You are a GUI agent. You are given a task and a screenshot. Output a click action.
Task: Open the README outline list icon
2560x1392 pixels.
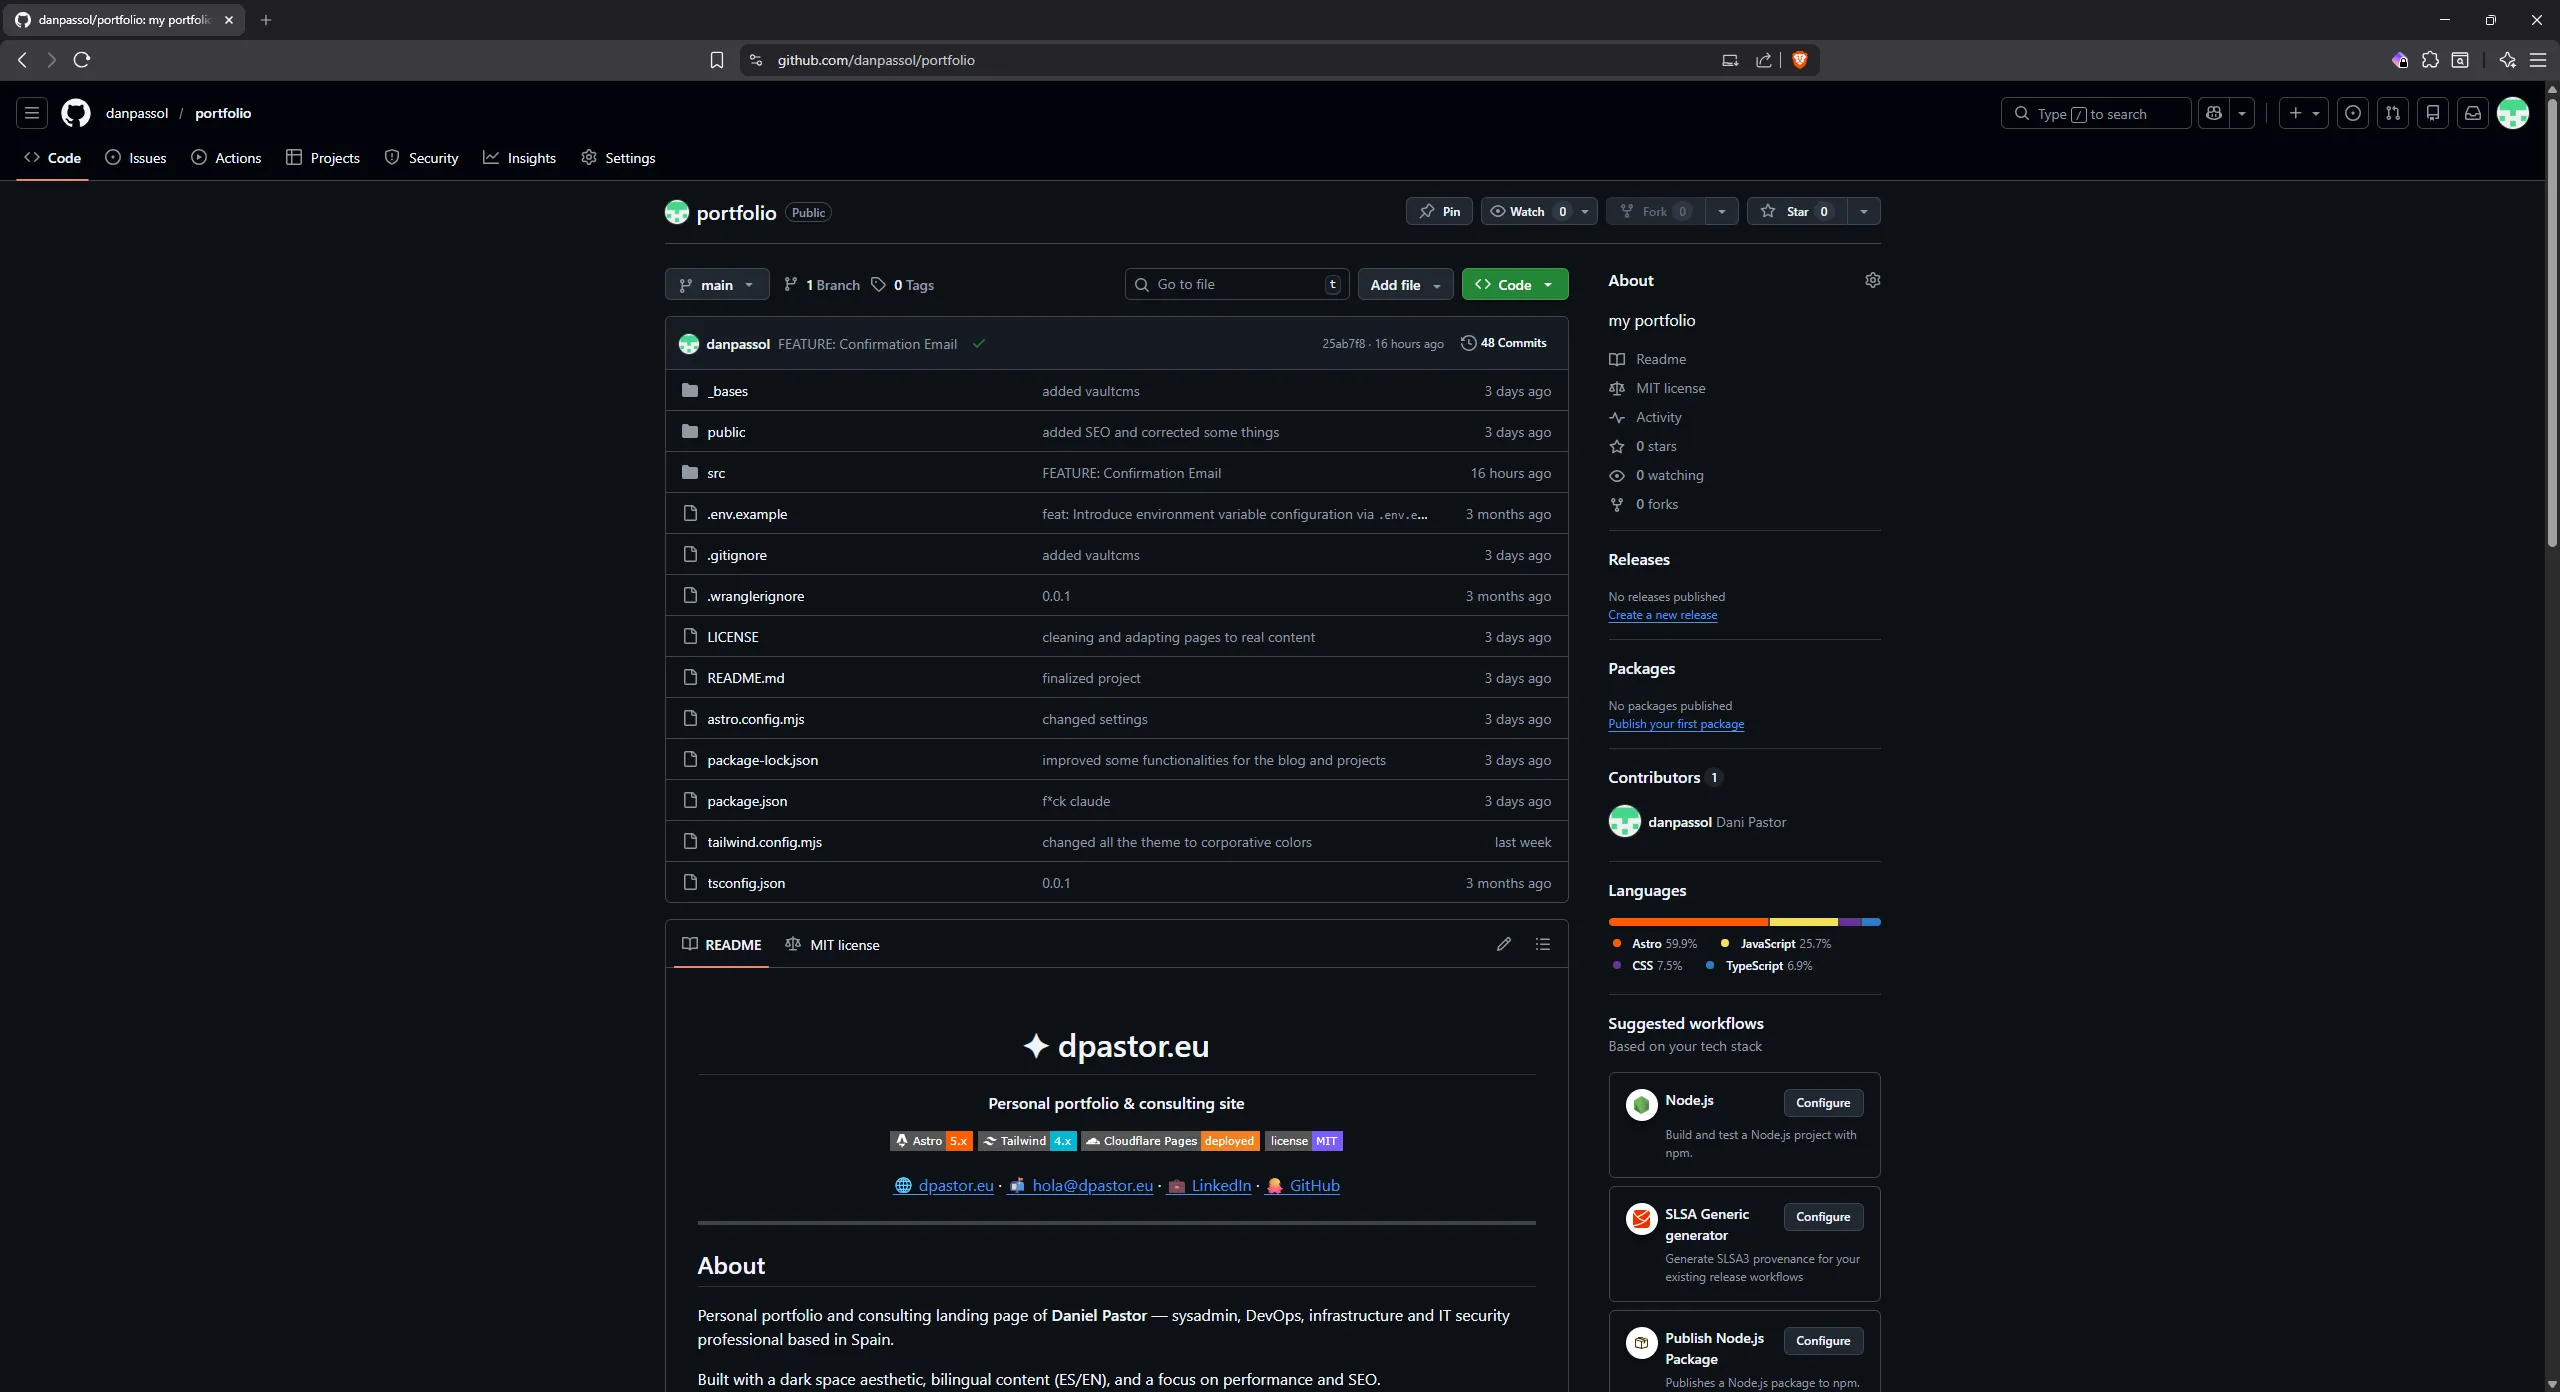tap(1543, 944)
